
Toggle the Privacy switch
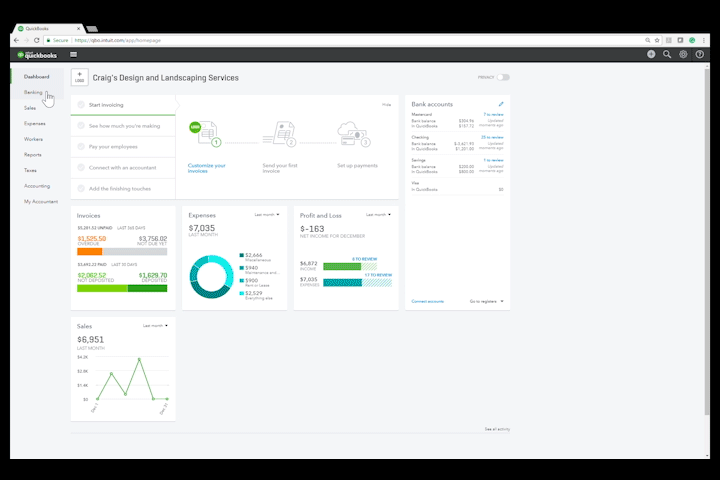click(x=503, y=77)
